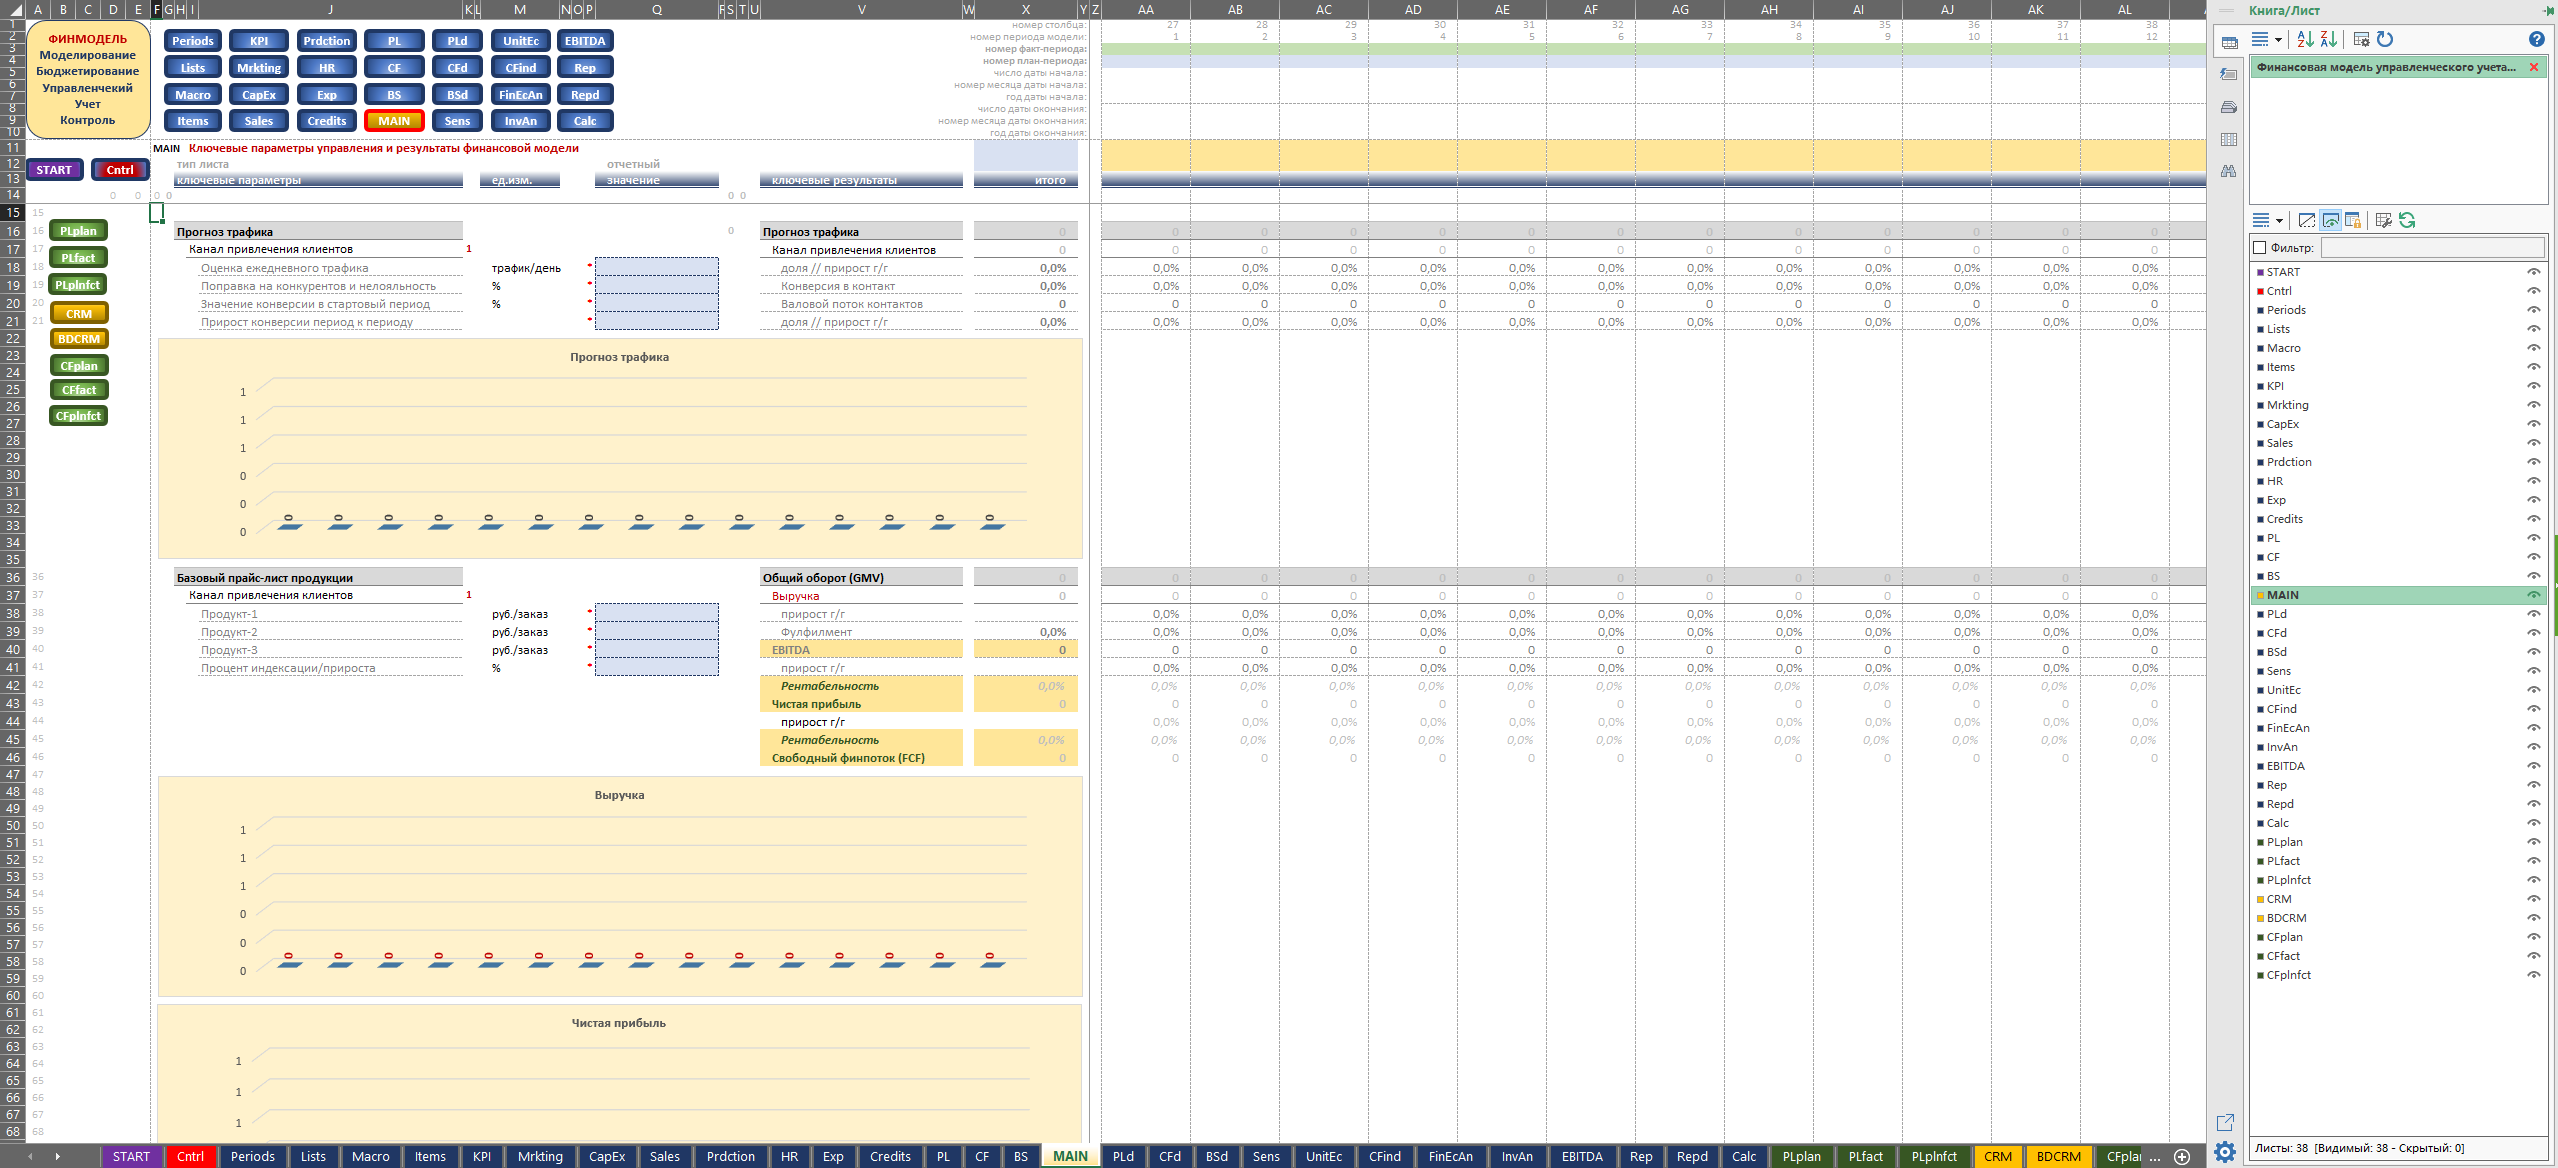Screen dimensions: 2558x1168
Task: Click the blue Periods navigation button
Action: [193, 41]
